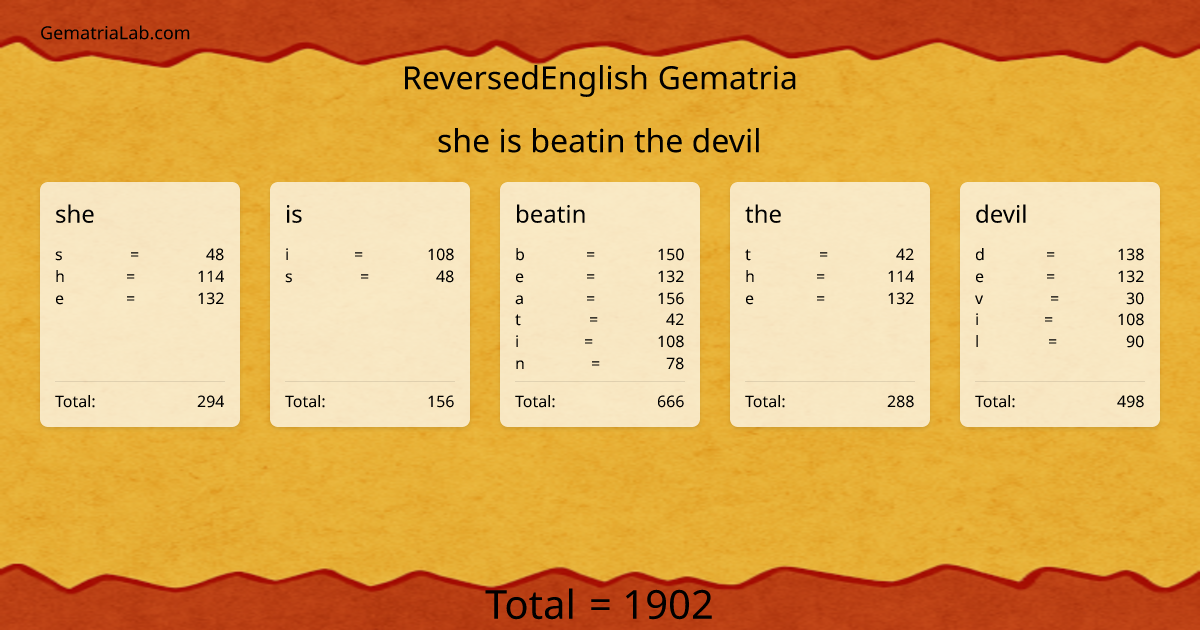Click value 132 in the 'she' card

click(x=211, y=299)
